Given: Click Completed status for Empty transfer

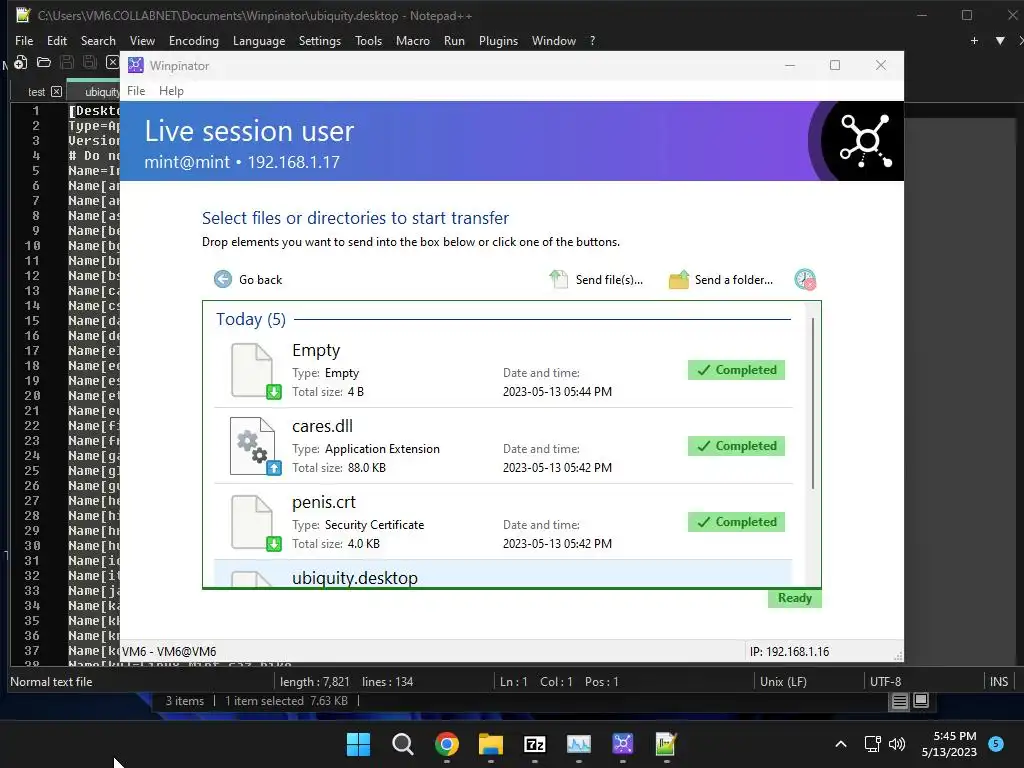Looking at the screenshot, I should pos(736,370).
